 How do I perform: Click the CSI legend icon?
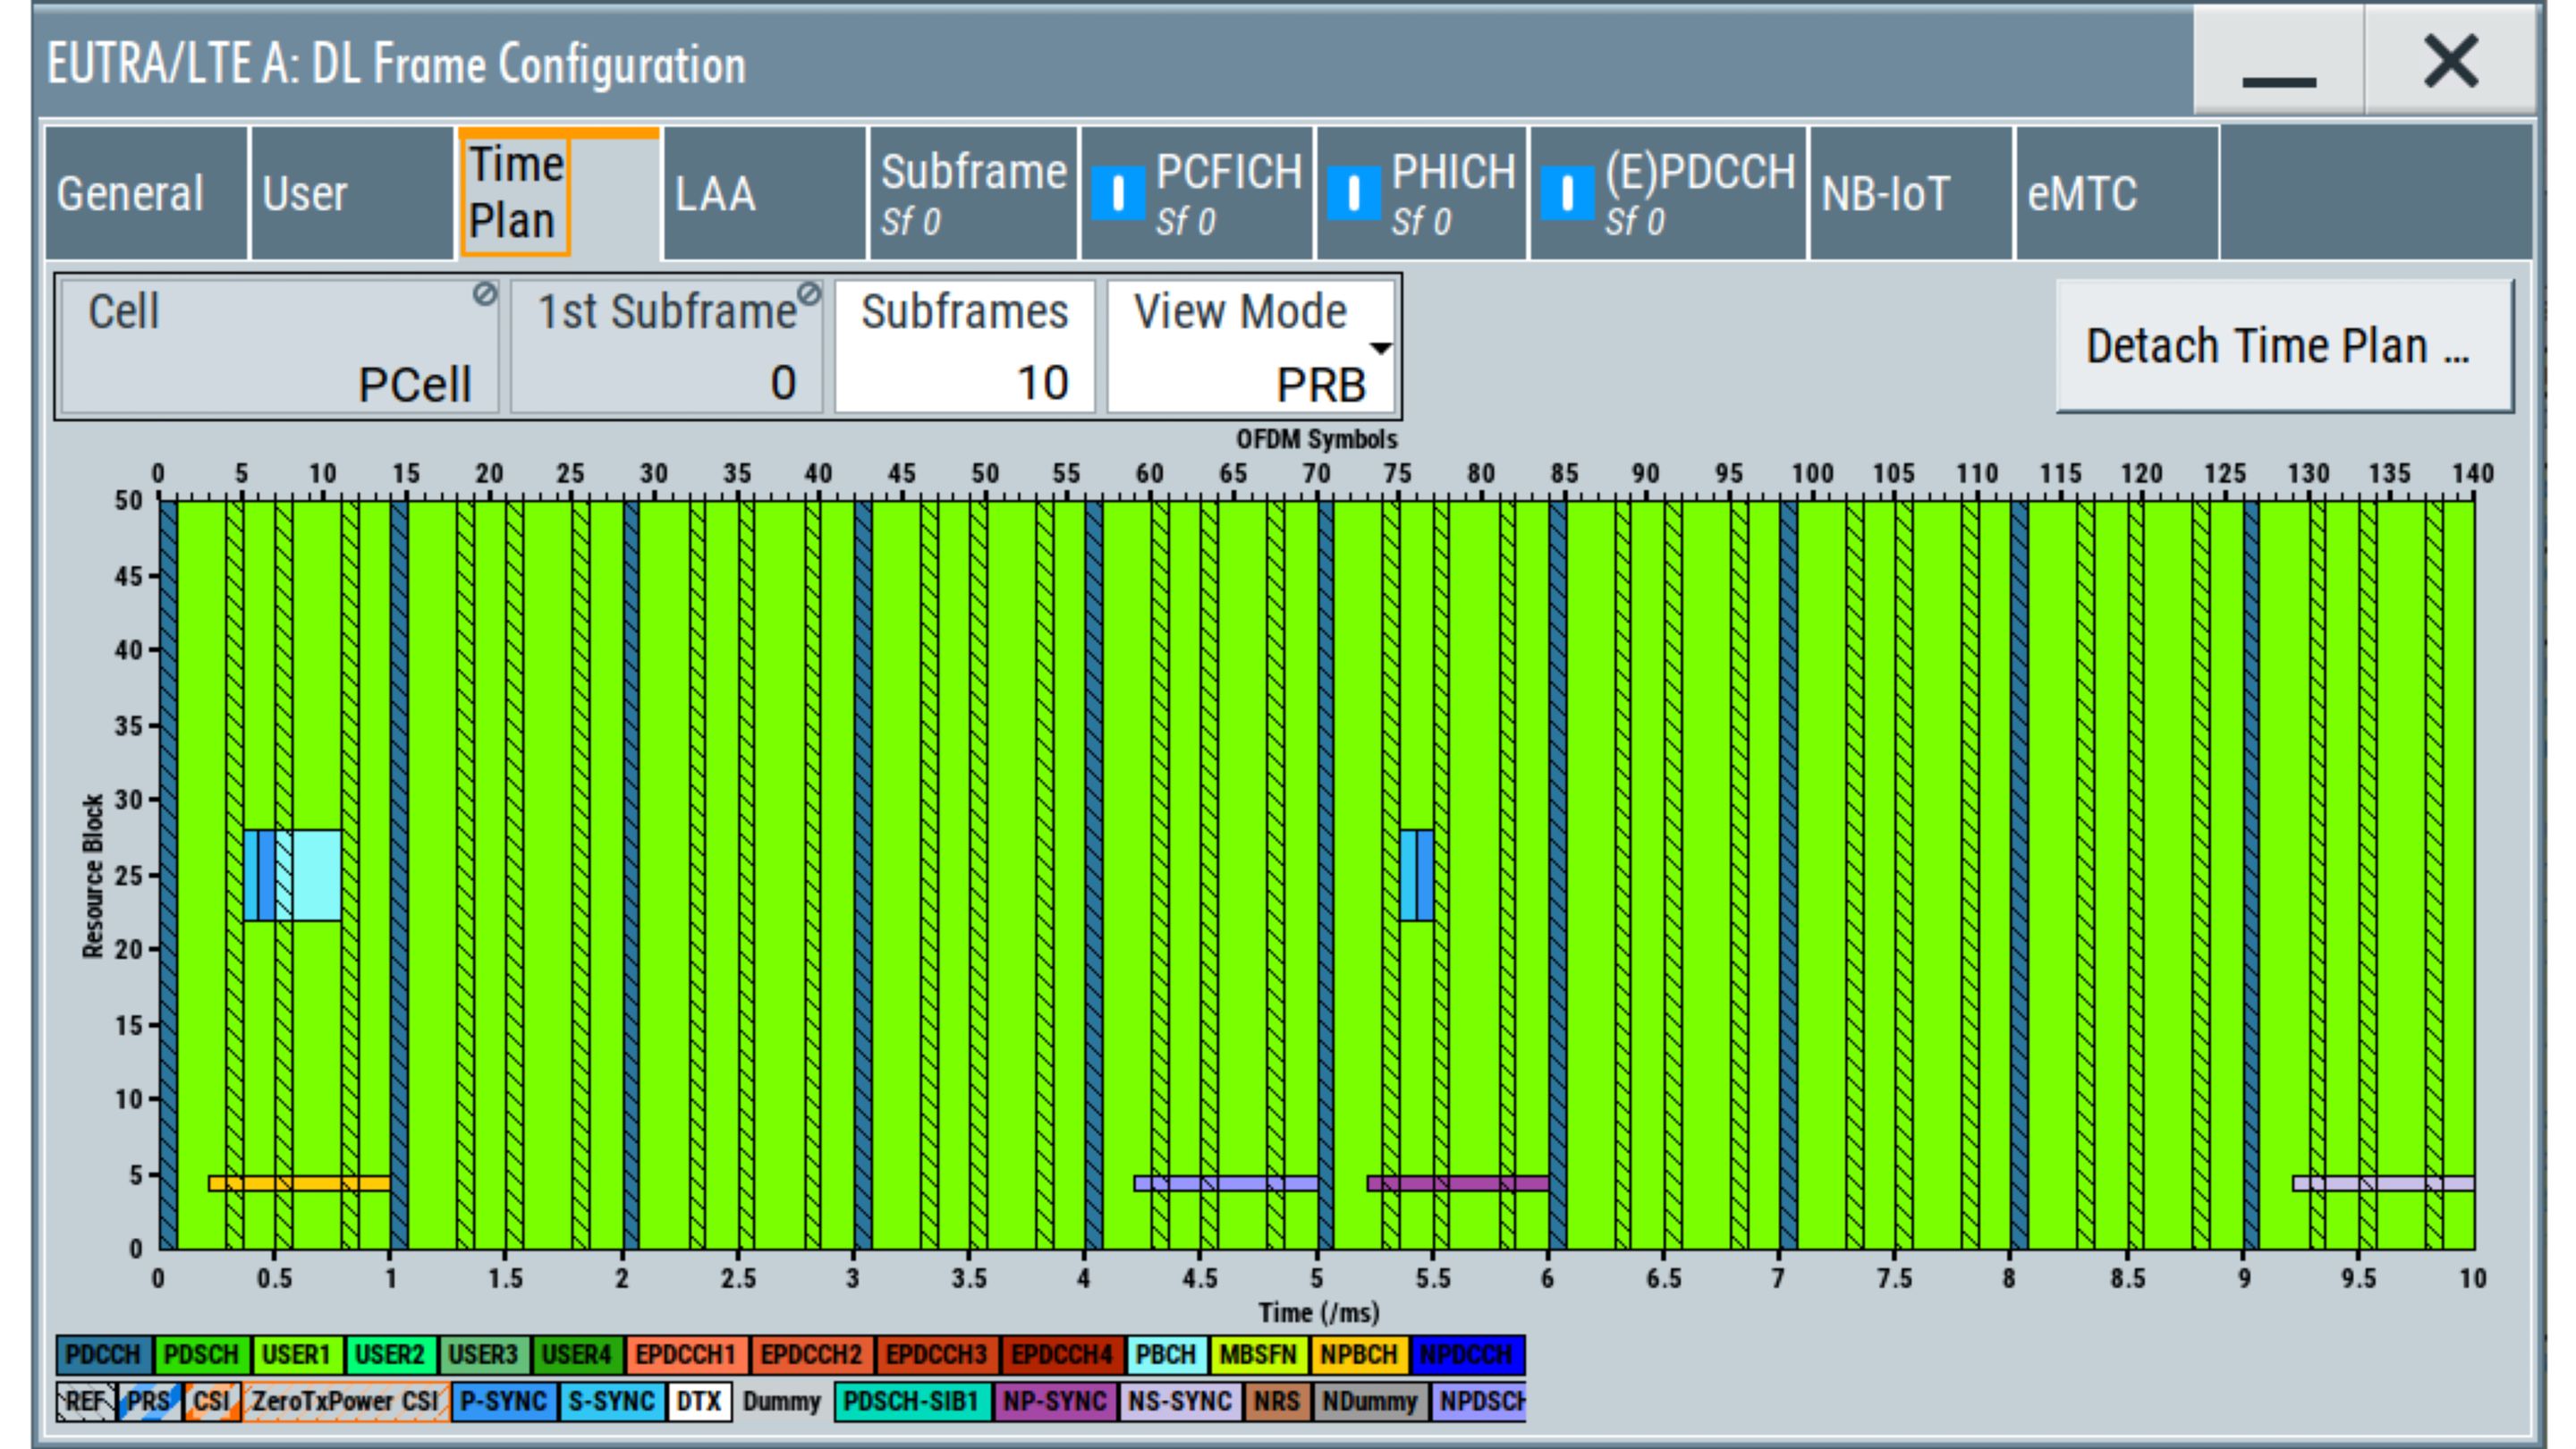pyautogui.click(x=213, y=1401)
